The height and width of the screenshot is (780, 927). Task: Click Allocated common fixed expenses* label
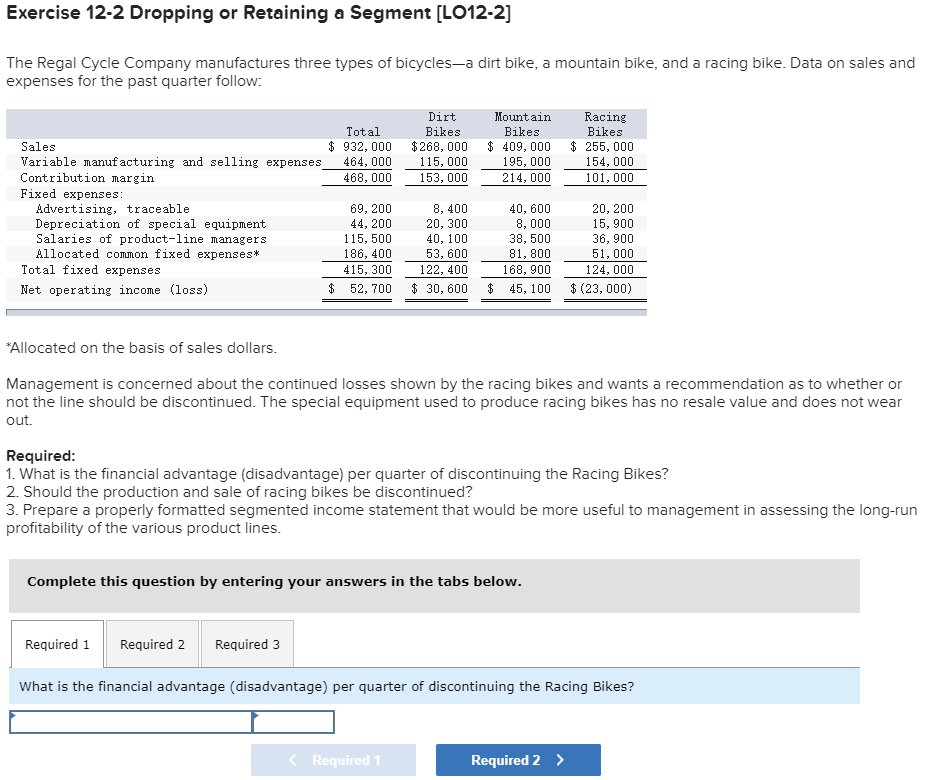[x=147, y=254]
